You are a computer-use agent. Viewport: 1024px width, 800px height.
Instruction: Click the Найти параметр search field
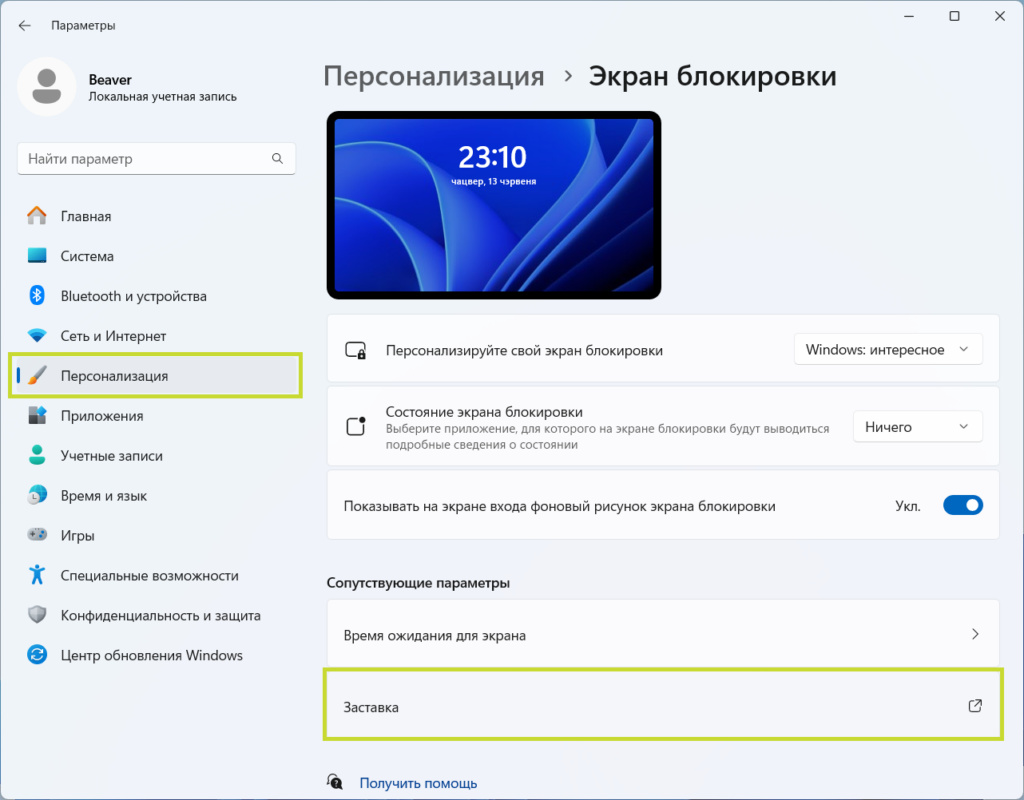tap(156, 159)
